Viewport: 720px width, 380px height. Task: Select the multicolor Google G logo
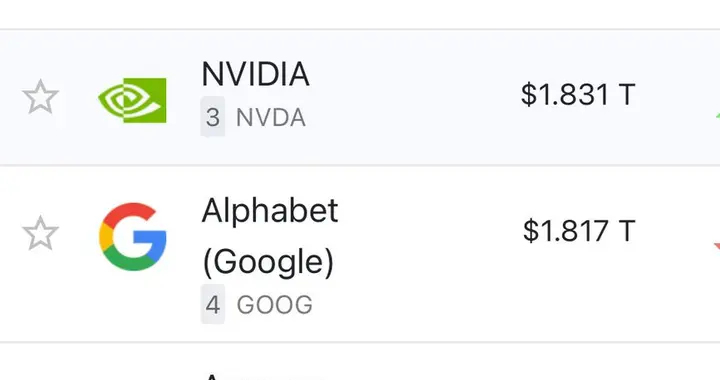click(133, 236)
